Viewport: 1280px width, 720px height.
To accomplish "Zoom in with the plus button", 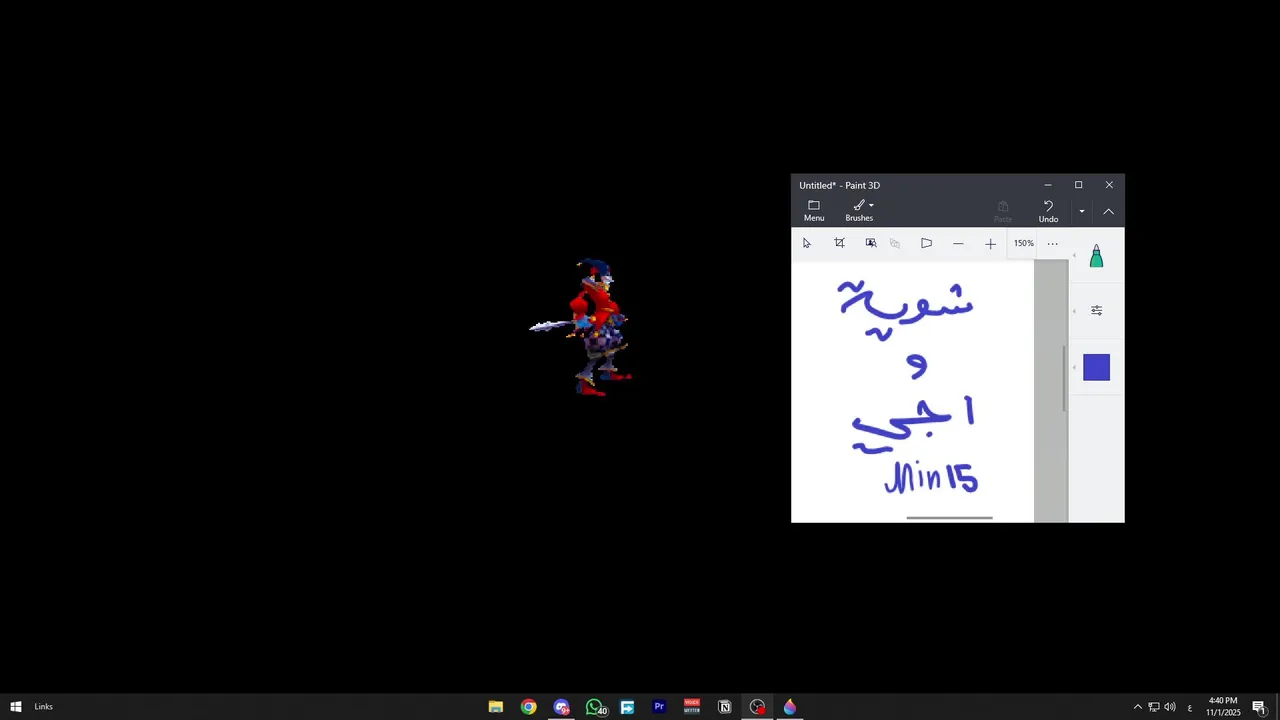I will click(990, 243).
